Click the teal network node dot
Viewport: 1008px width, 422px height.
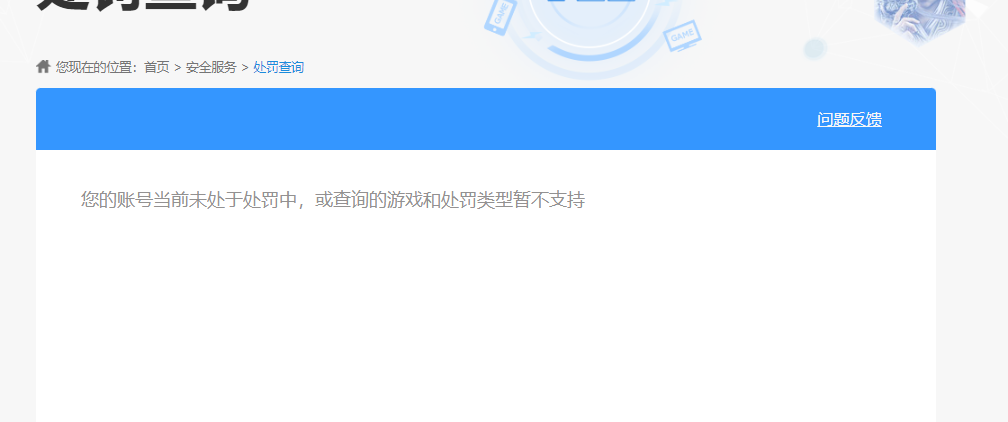coord(814,48)
